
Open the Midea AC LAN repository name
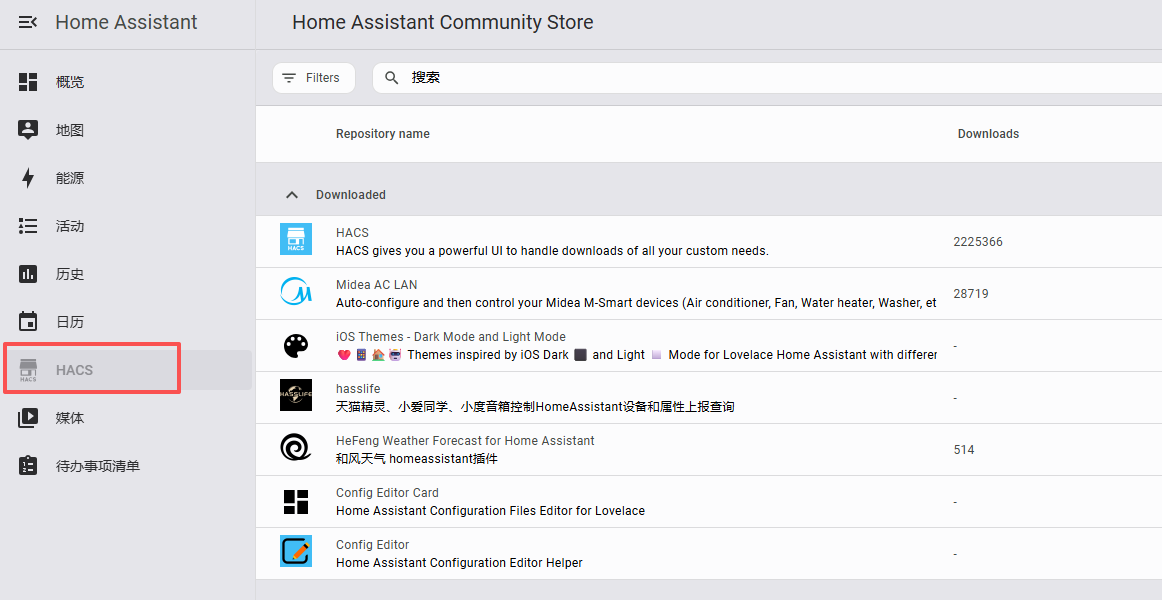coord(376,284)
